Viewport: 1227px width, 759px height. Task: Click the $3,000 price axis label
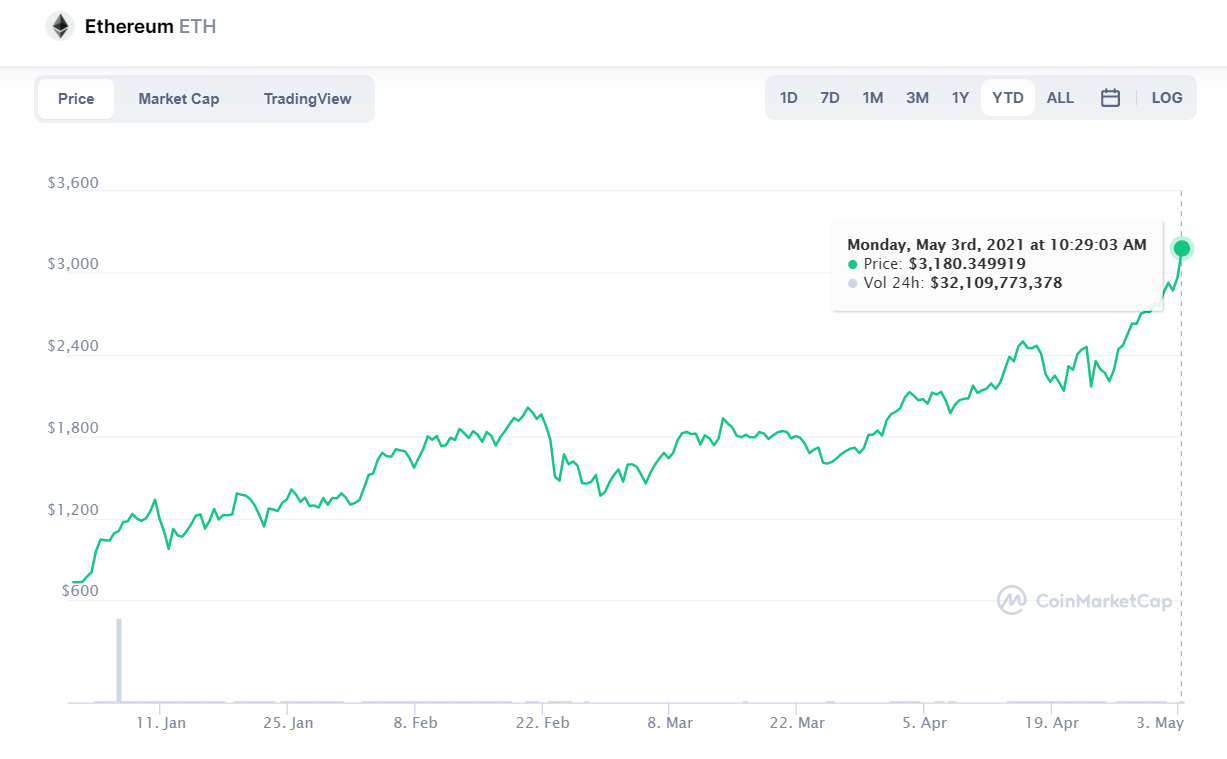click(71, 264)
